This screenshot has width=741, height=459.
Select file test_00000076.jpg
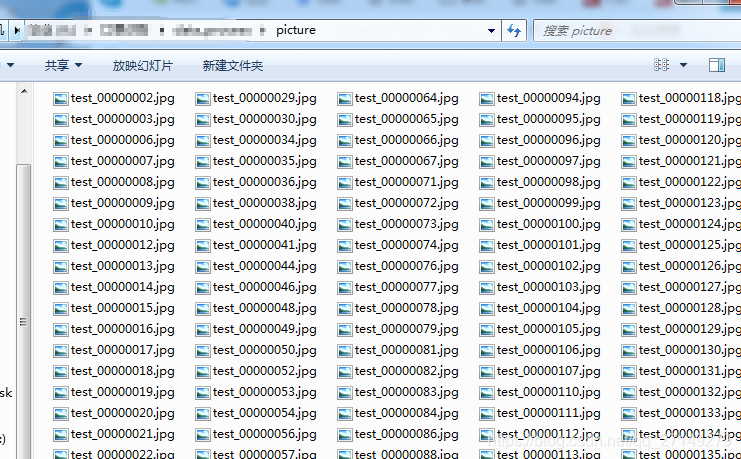pos(398,266)
